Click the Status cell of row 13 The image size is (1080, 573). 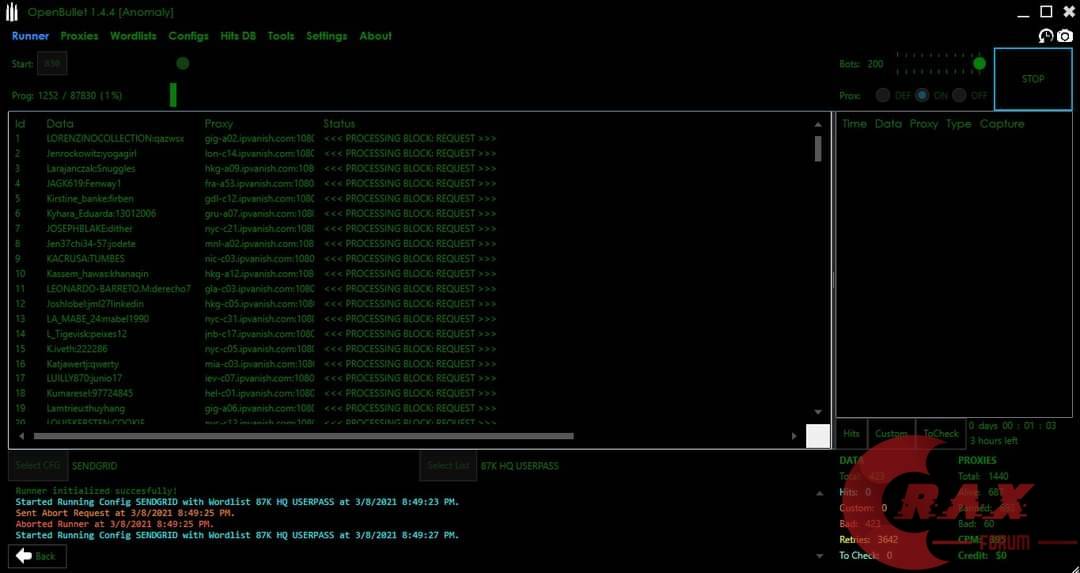pyautogui.click(x=410, y=319)
